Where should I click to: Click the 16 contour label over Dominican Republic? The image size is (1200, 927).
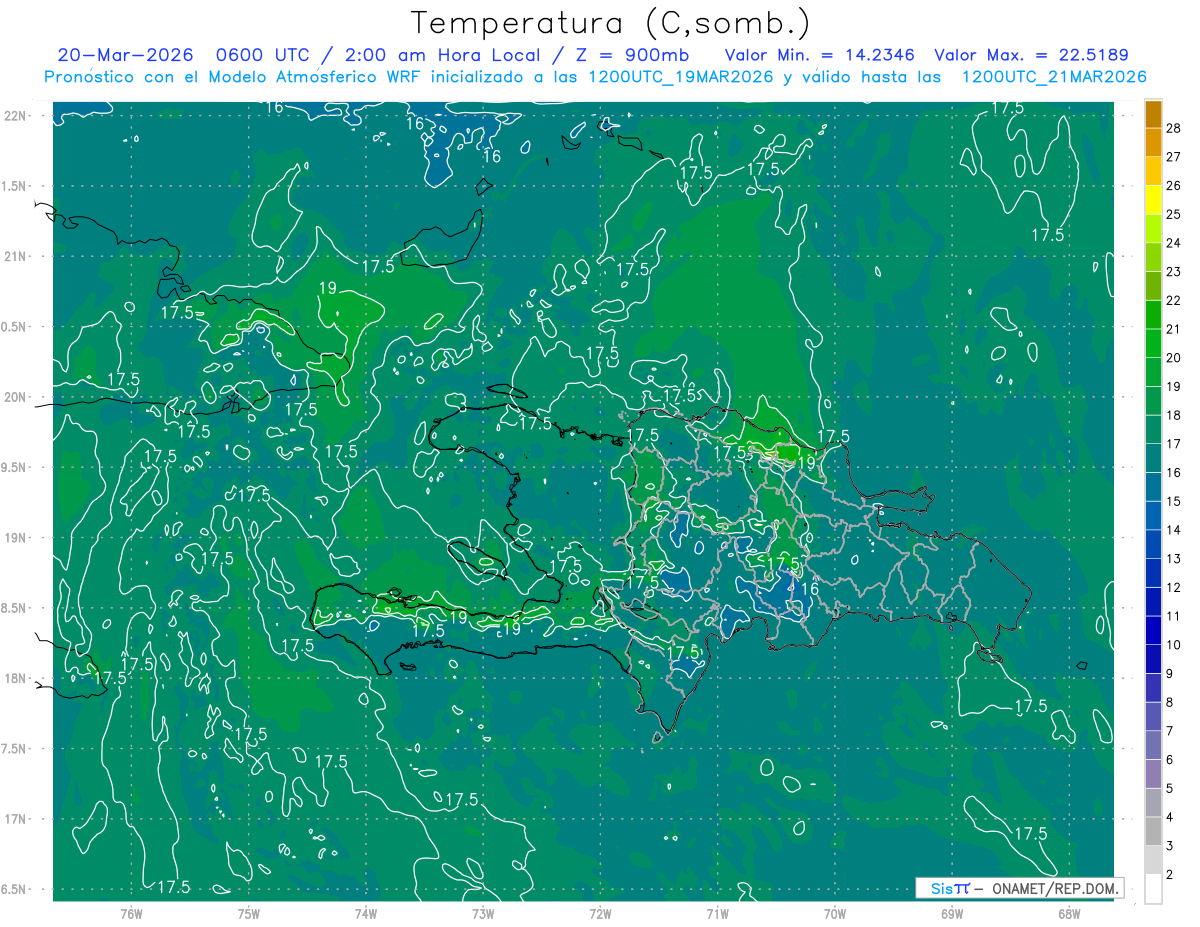tap(810, 589)
